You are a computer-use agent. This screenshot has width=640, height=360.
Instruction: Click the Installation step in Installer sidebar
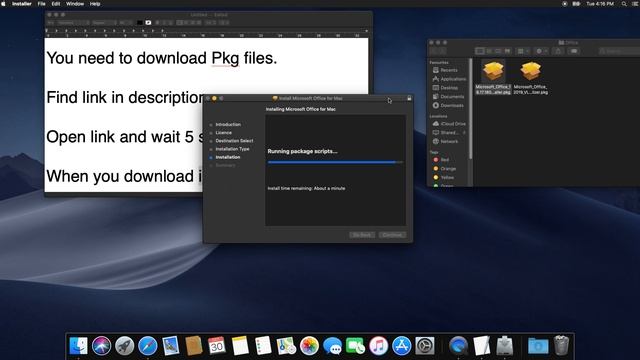tap(228, 157)
